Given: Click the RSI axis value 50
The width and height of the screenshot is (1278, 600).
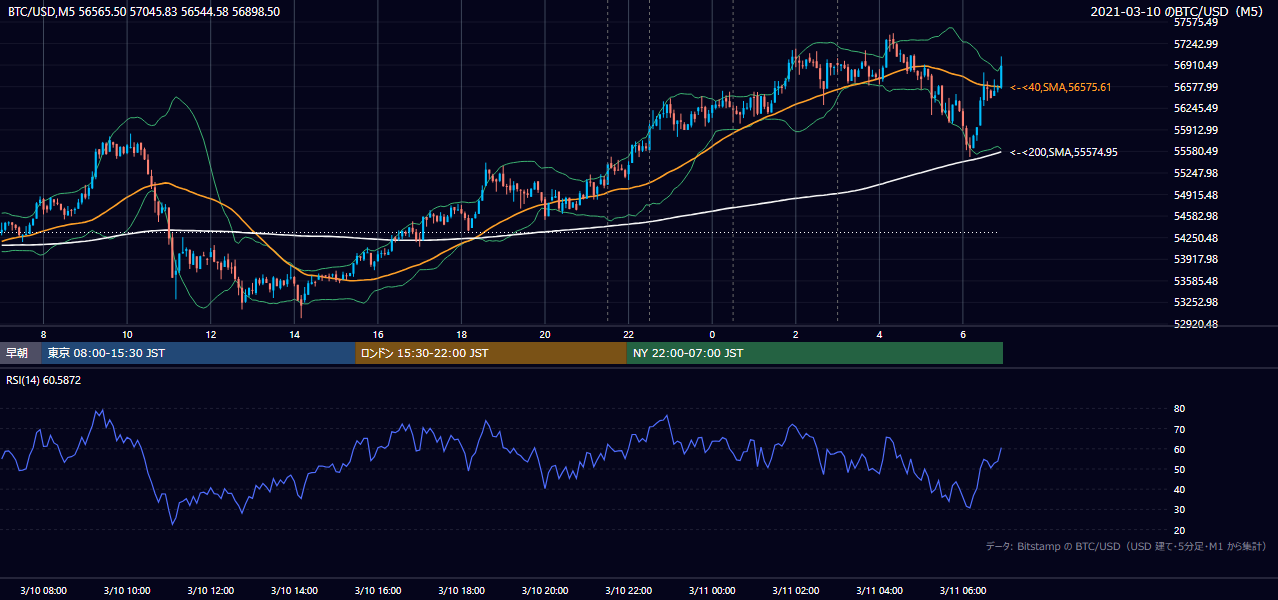Looking at the screenshot, I should pos(1179,469).
